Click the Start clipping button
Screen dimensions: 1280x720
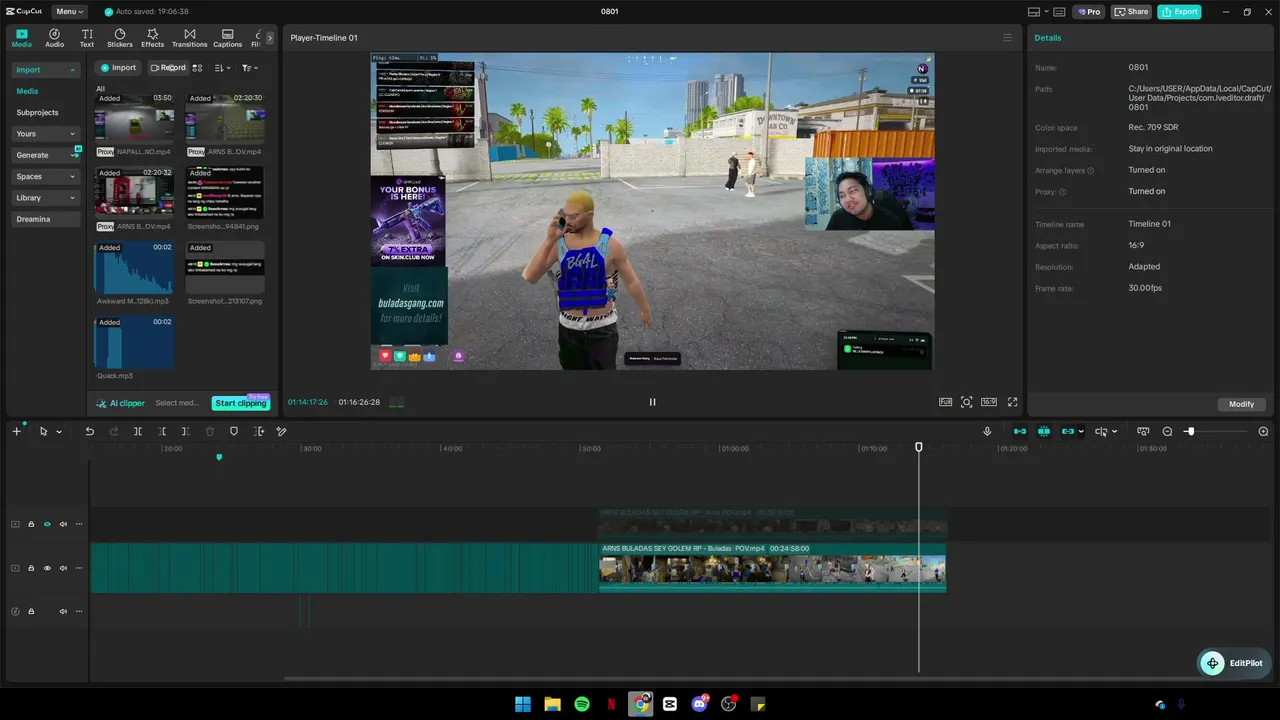pos(241,403)
